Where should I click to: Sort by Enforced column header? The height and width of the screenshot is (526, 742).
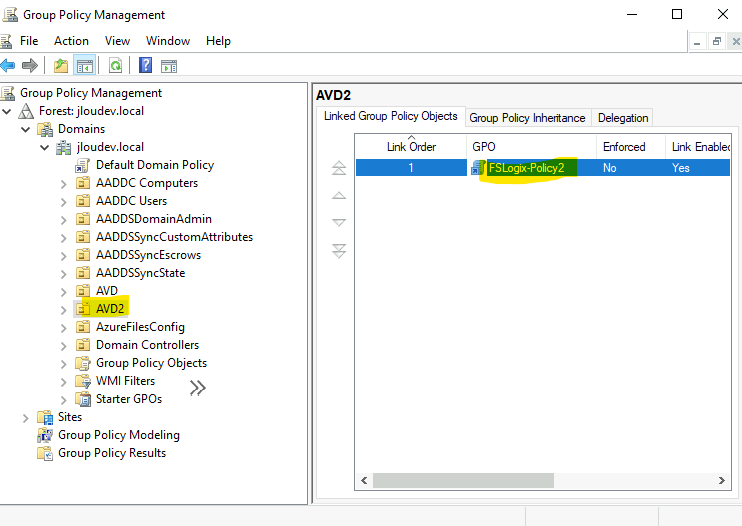[x=631, y=147]
